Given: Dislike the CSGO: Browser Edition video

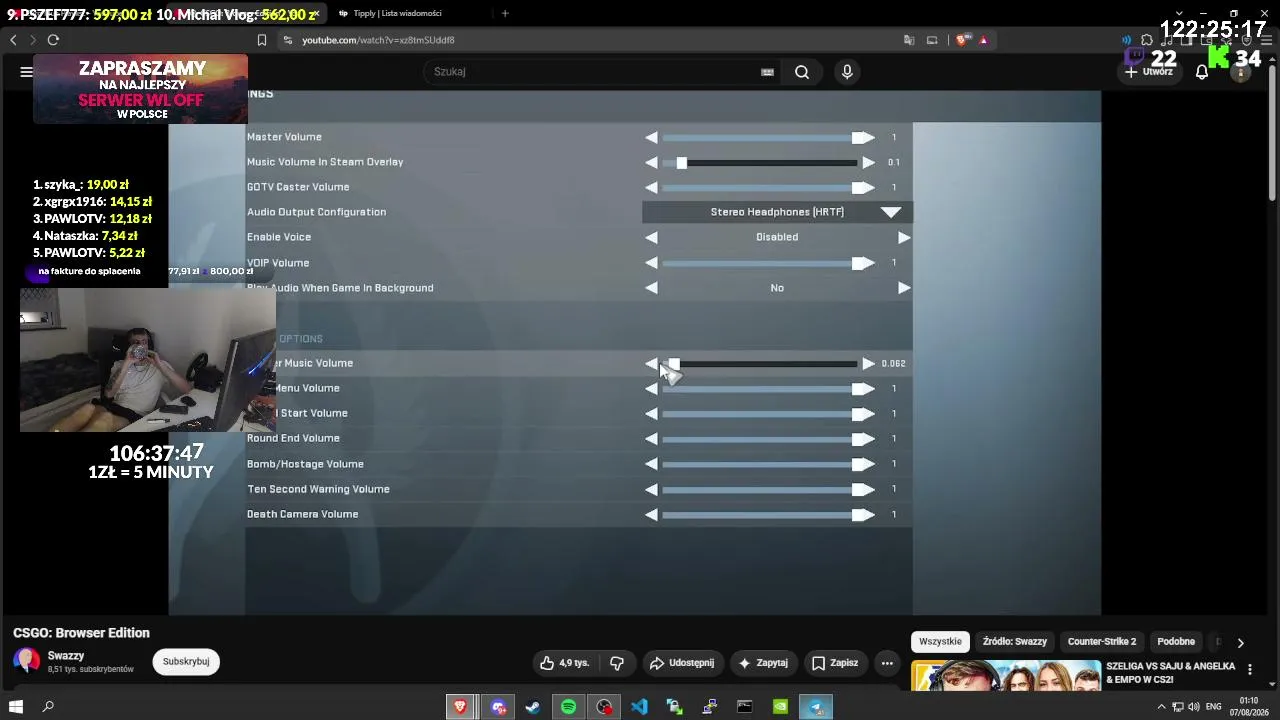Looking at the screenshot, I should click(617, 663).
